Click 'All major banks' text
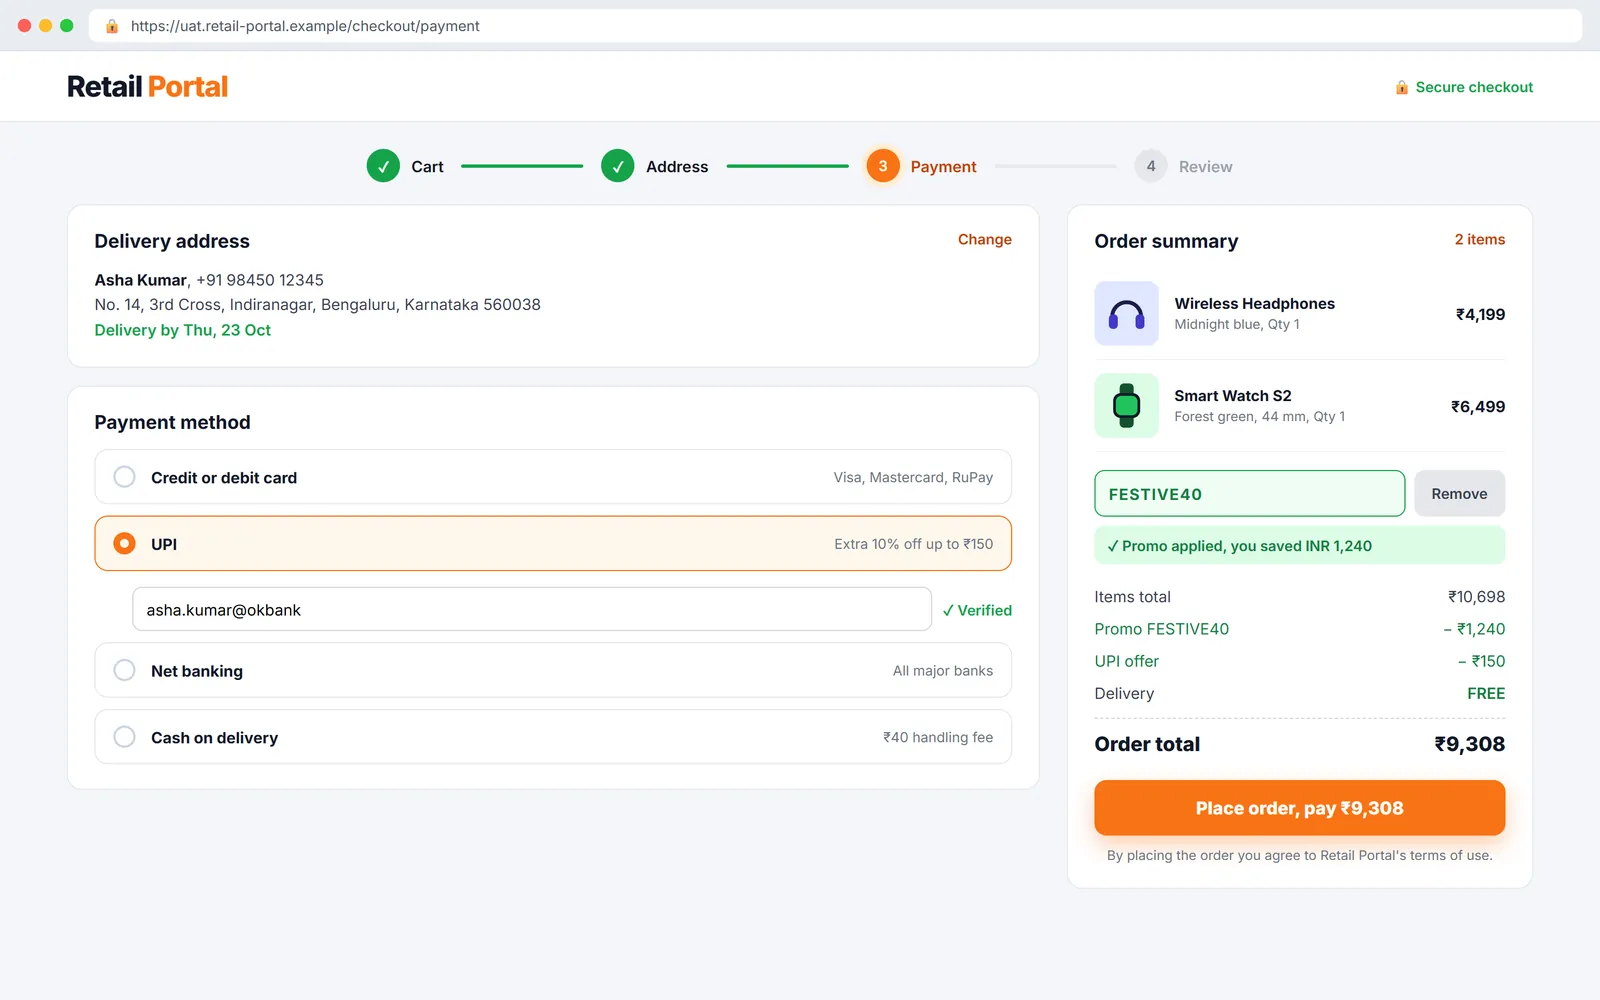1600x1000 pixels. [x=942, y=671]
